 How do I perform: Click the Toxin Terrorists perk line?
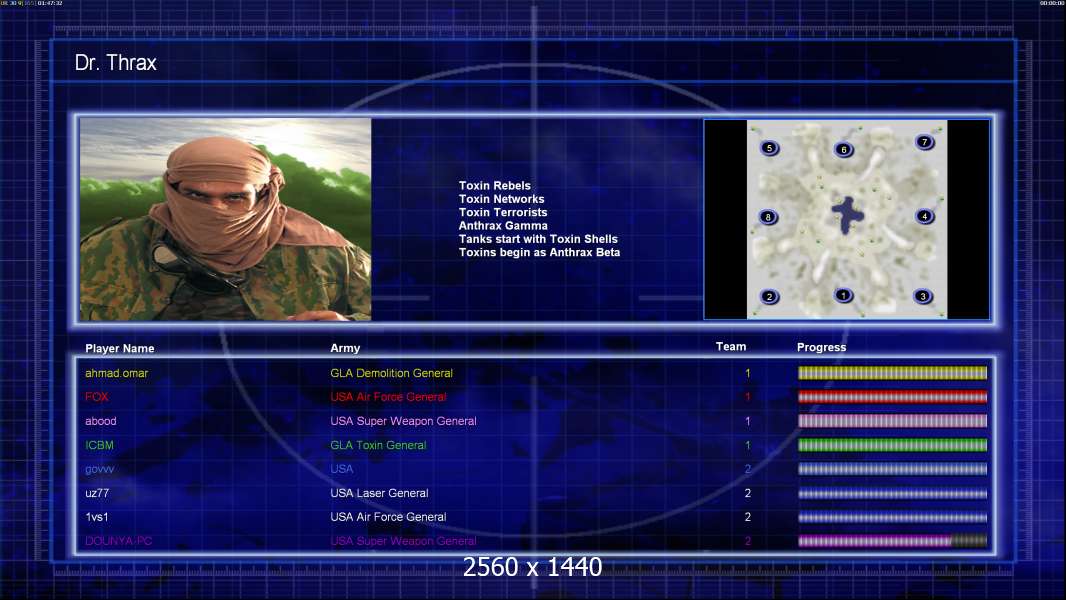click(x=502, y=212)
